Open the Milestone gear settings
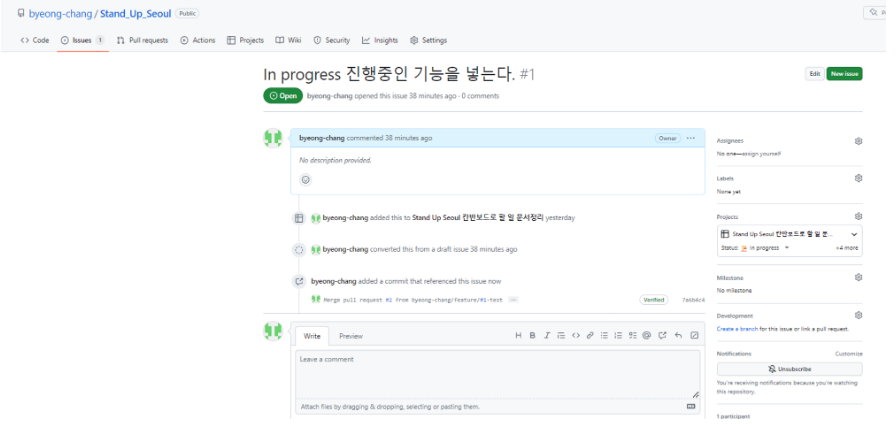The image size is (896, 426). pyautogui.click(x=858, y=278)
